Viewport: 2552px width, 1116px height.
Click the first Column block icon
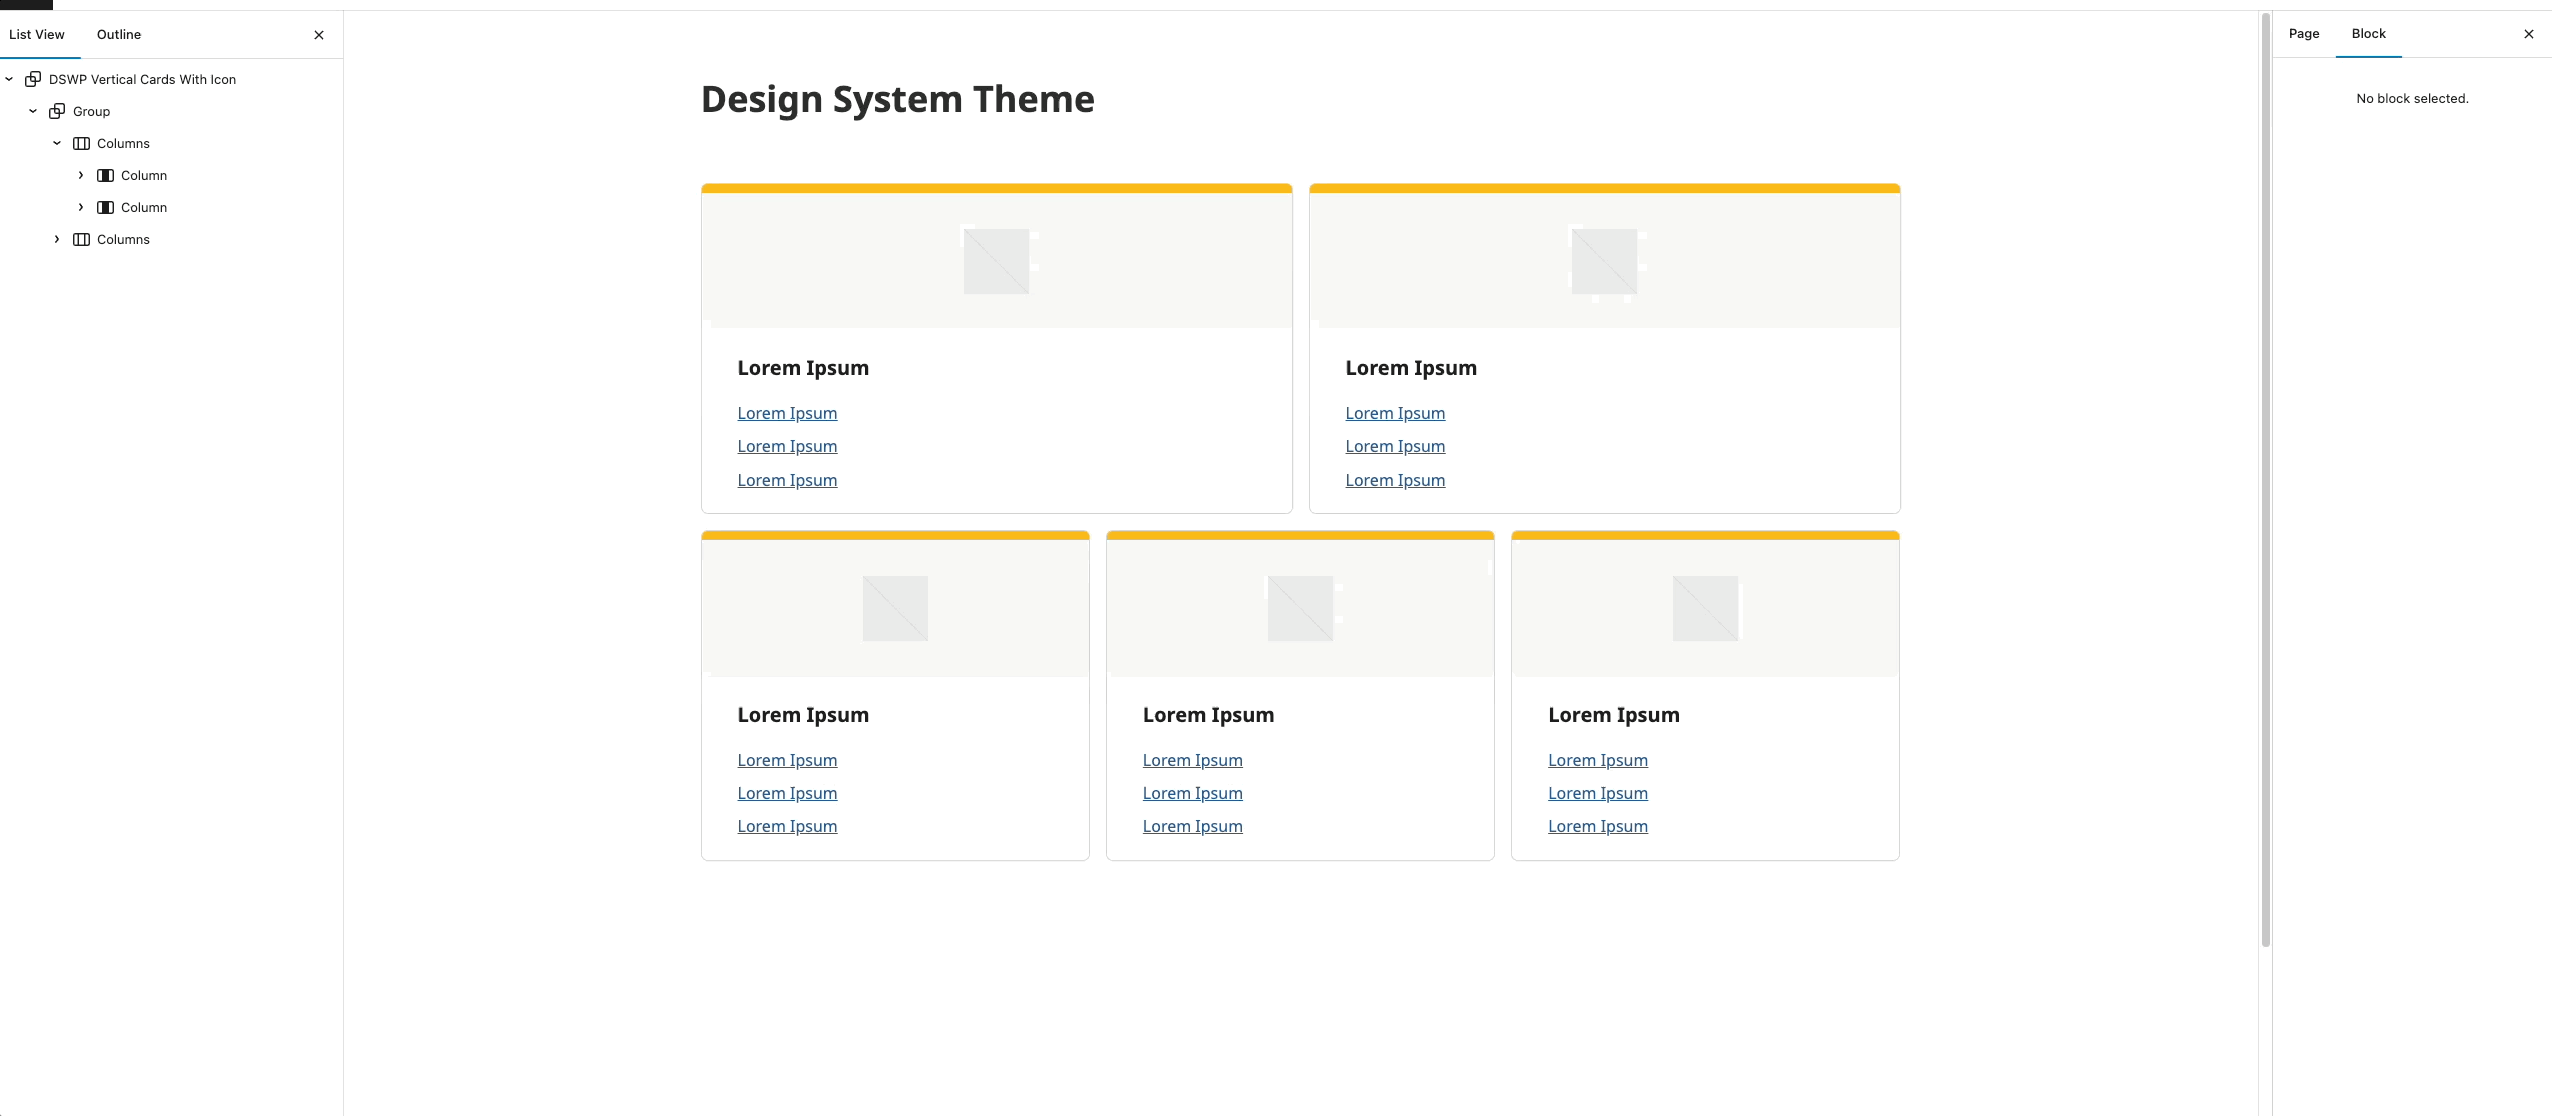tap(105, 175)
